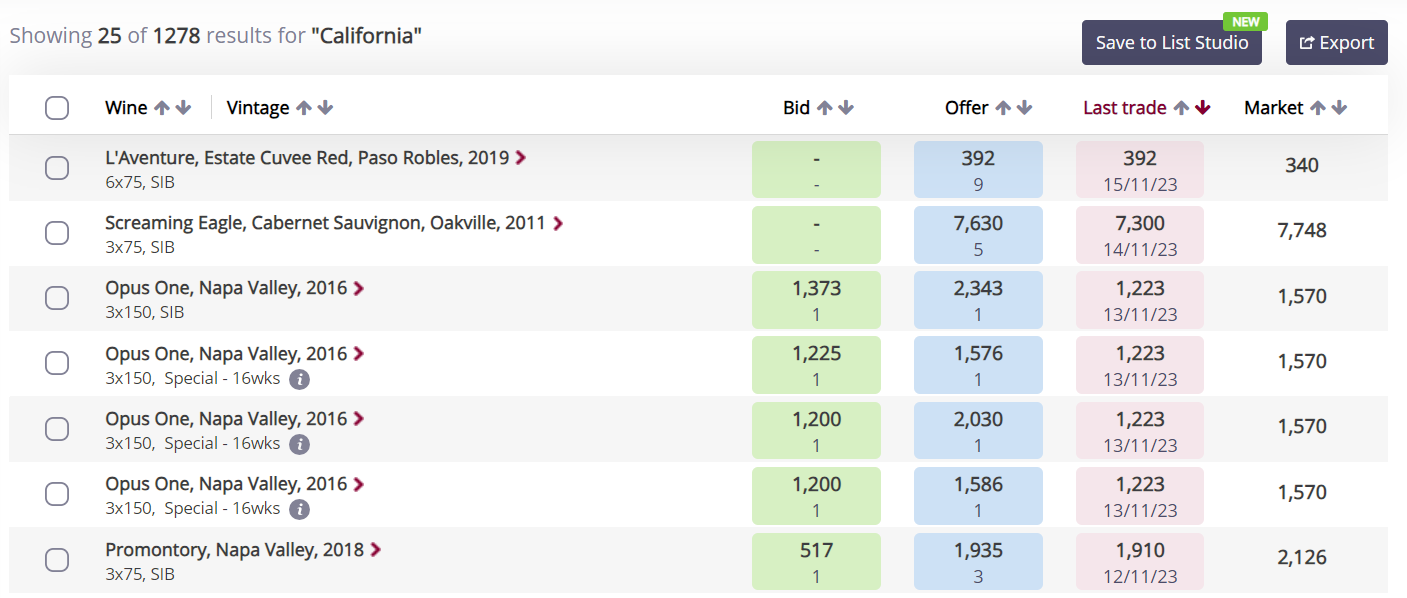Select the Screaming Eagle 2011 checkbox
Image resolution: width=1407 pixels, height=598 pixels.
point(57,233)
